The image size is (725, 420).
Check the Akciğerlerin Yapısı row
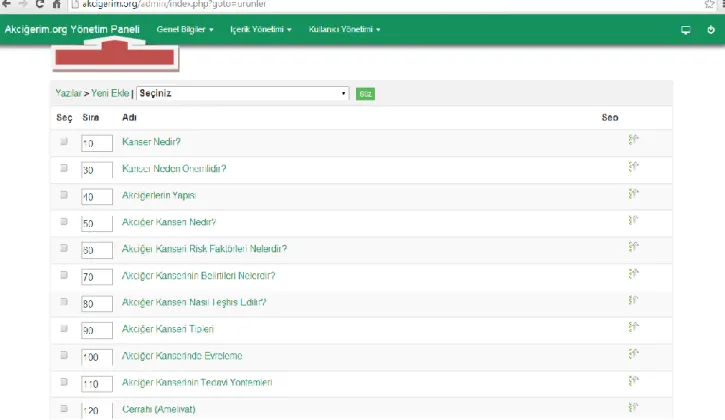(64, 195)
